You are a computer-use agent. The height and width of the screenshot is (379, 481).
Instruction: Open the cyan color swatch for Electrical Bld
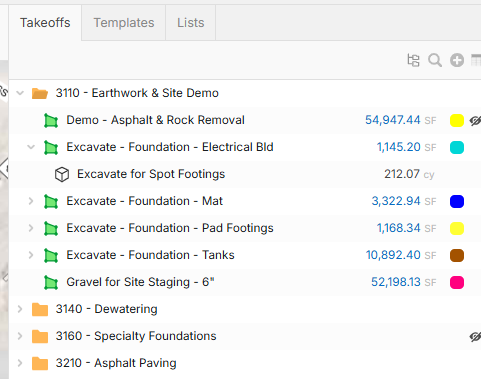click(x=457, y=147)
